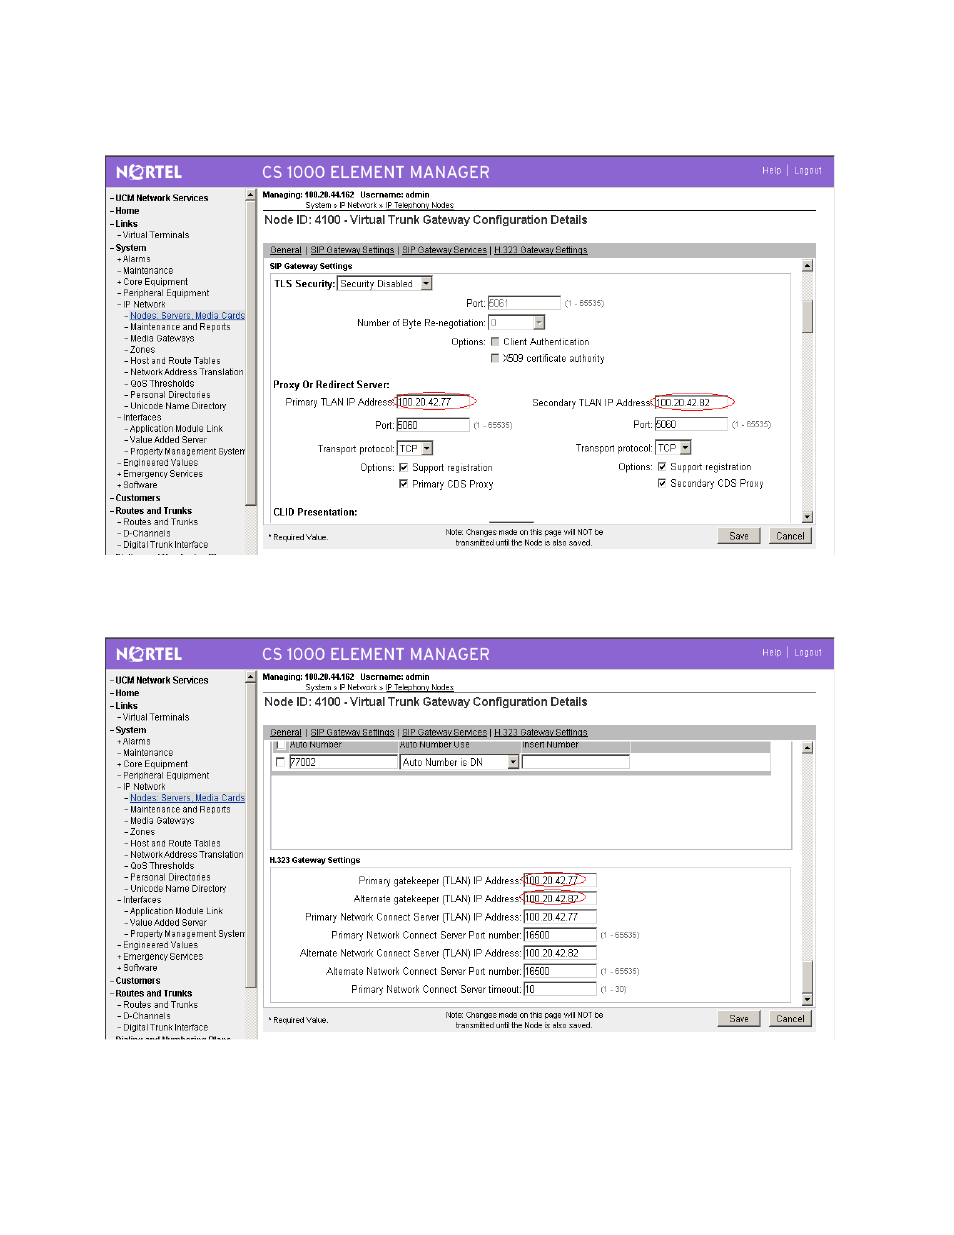Screen dimensions: 954x1235
Task: Click Primary Network Connect Server Port number field
Action: (560, 935)
